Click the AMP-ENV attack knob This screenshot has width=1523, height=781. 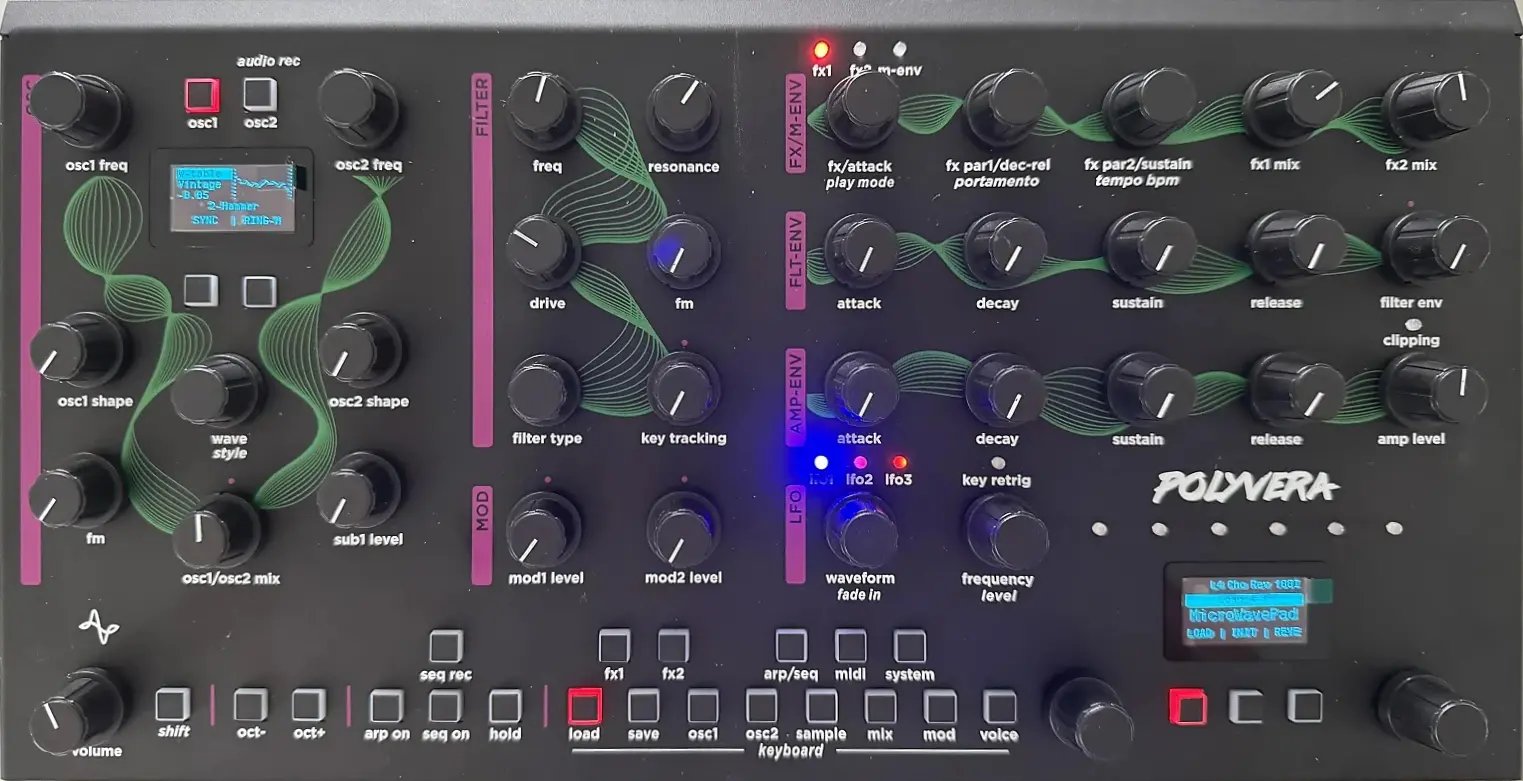(860, 390)
